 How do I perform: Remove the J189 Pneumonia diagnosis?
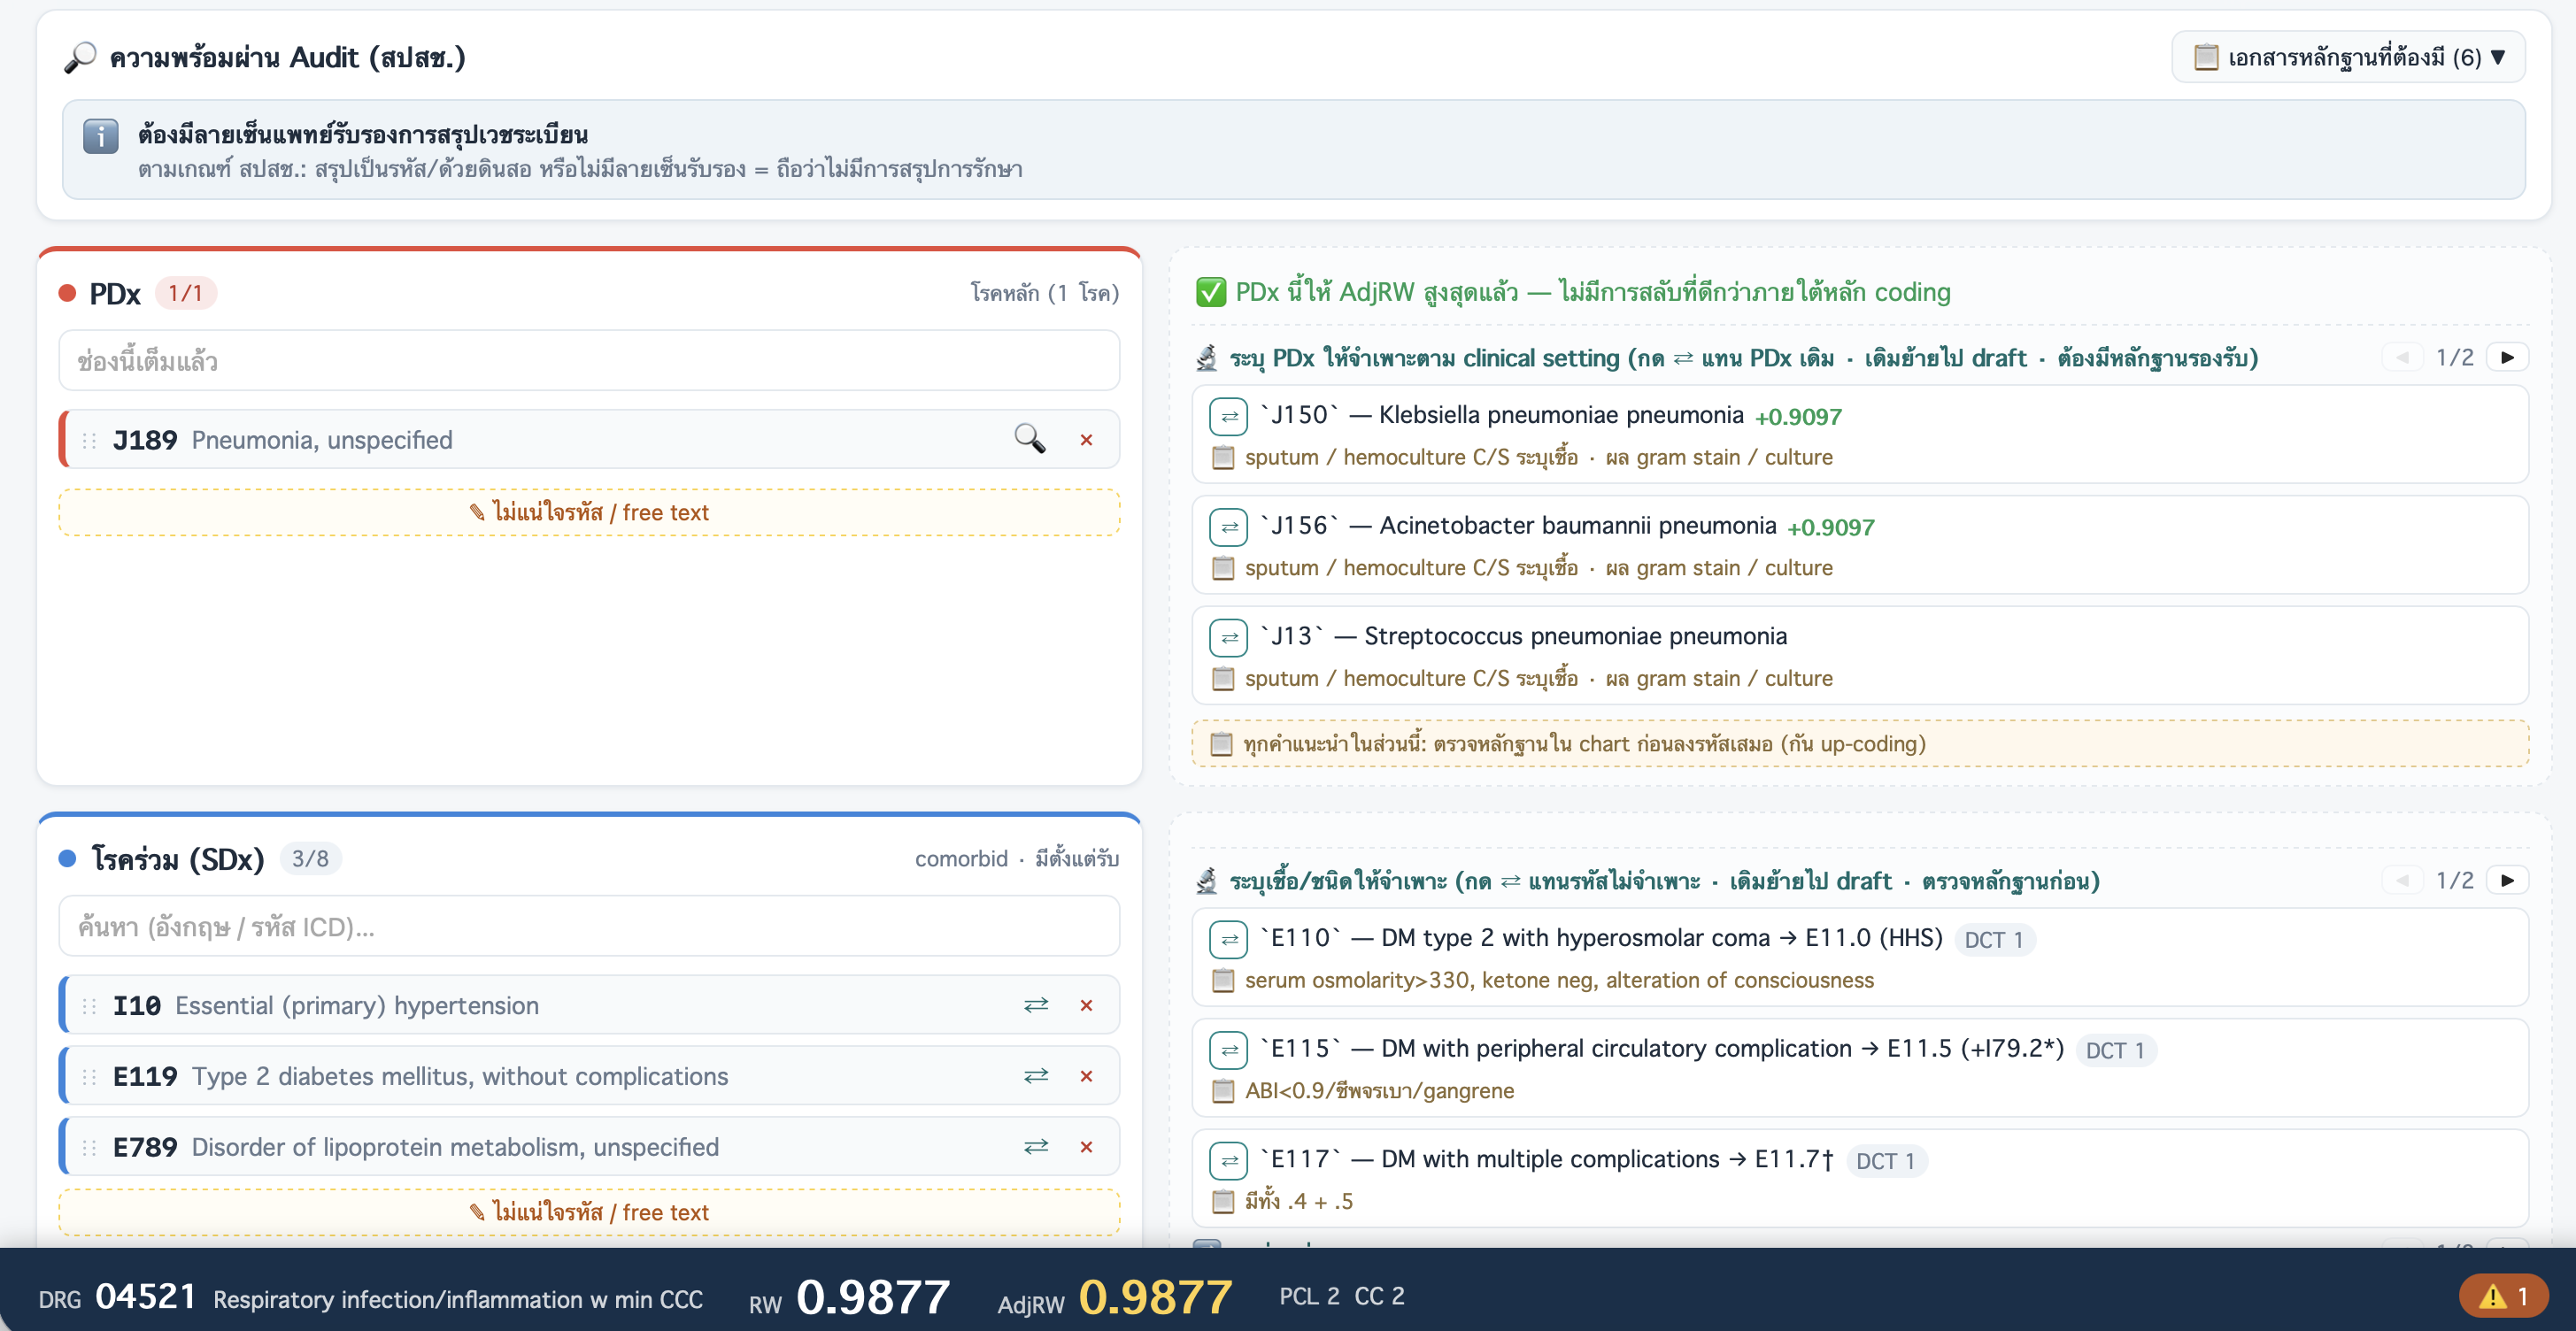[x=1086, y=440]
